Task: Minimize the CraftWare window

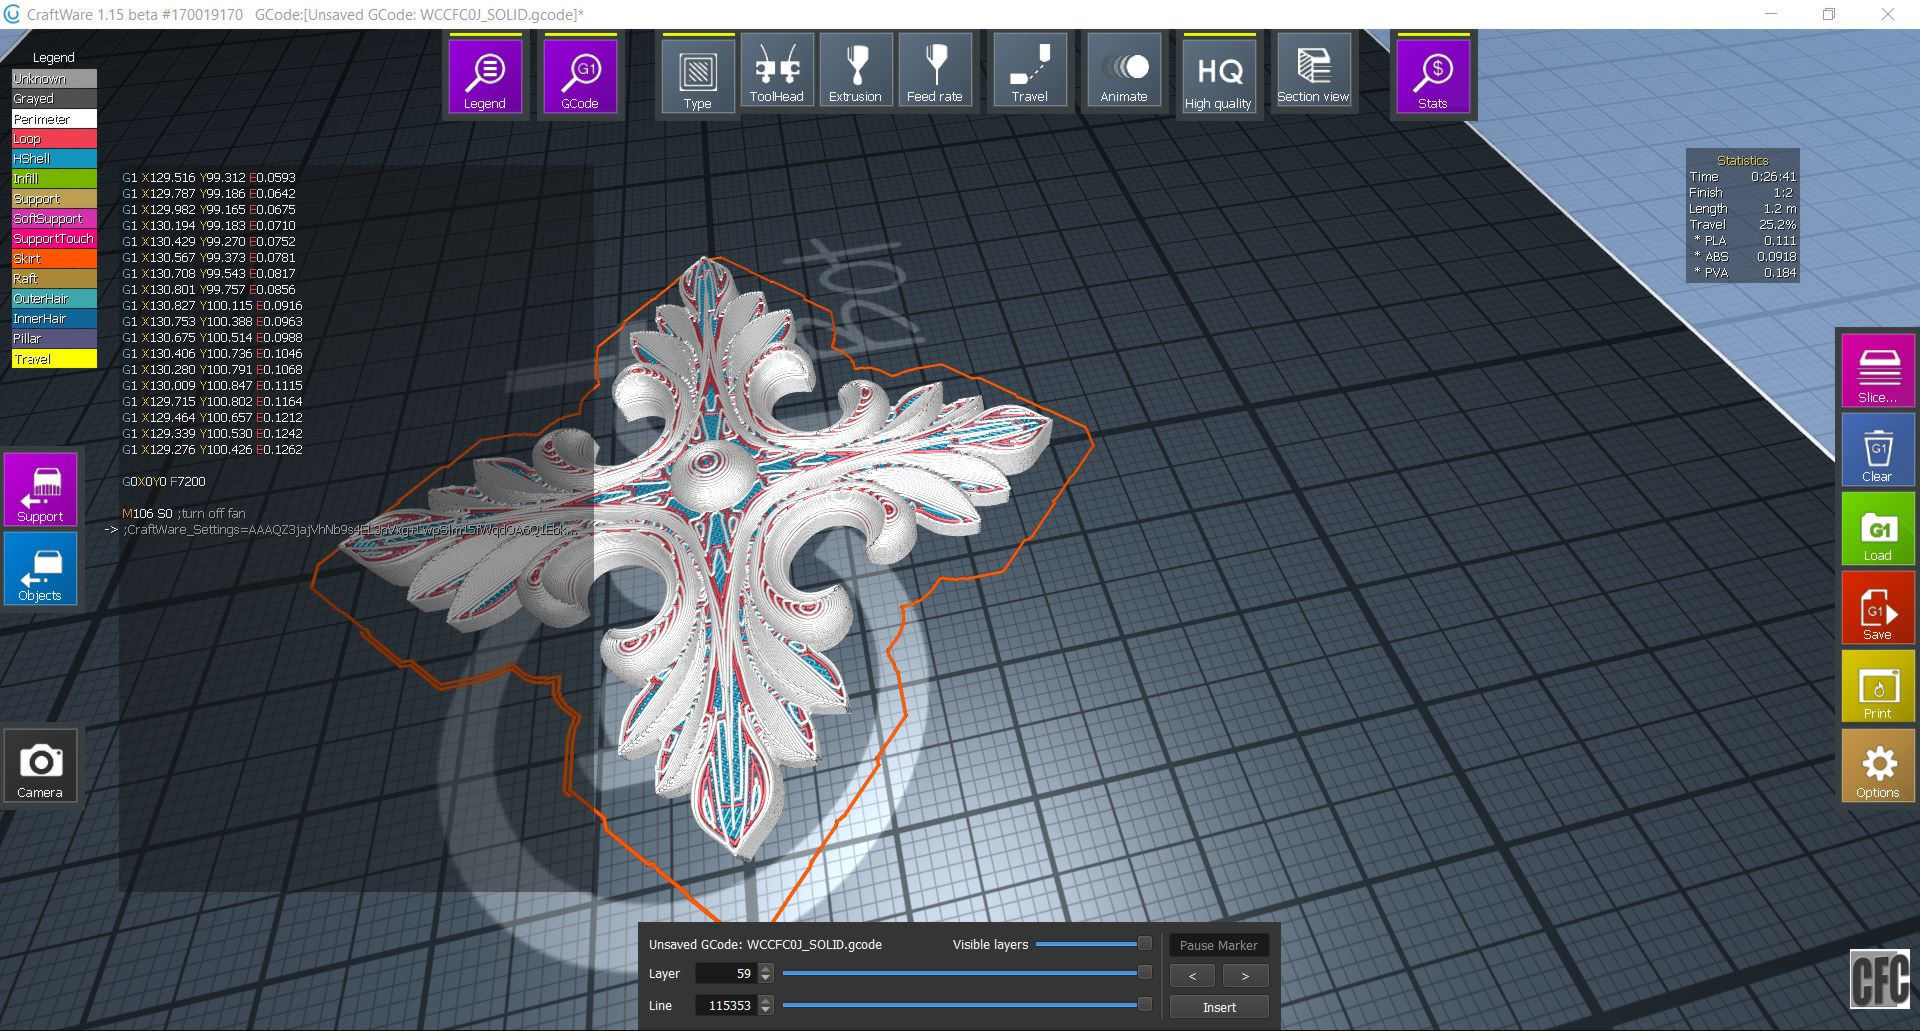Action: click(x=1771, y=14)
